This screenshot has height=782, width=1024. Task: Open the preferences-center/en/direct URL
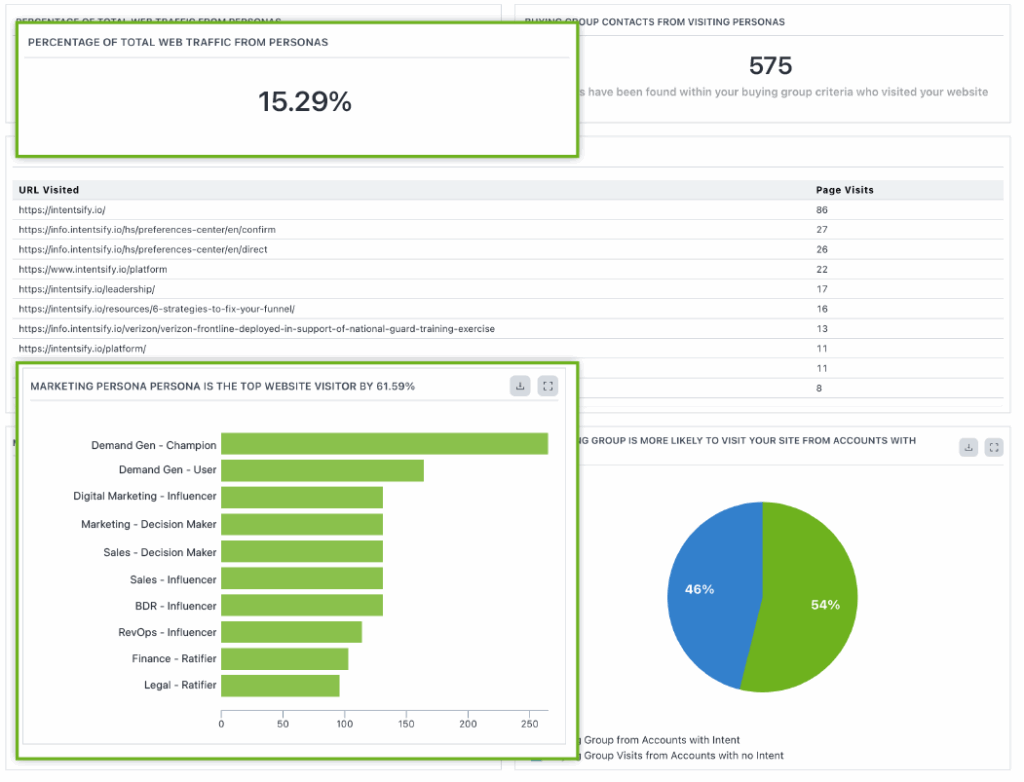(143, 249)
